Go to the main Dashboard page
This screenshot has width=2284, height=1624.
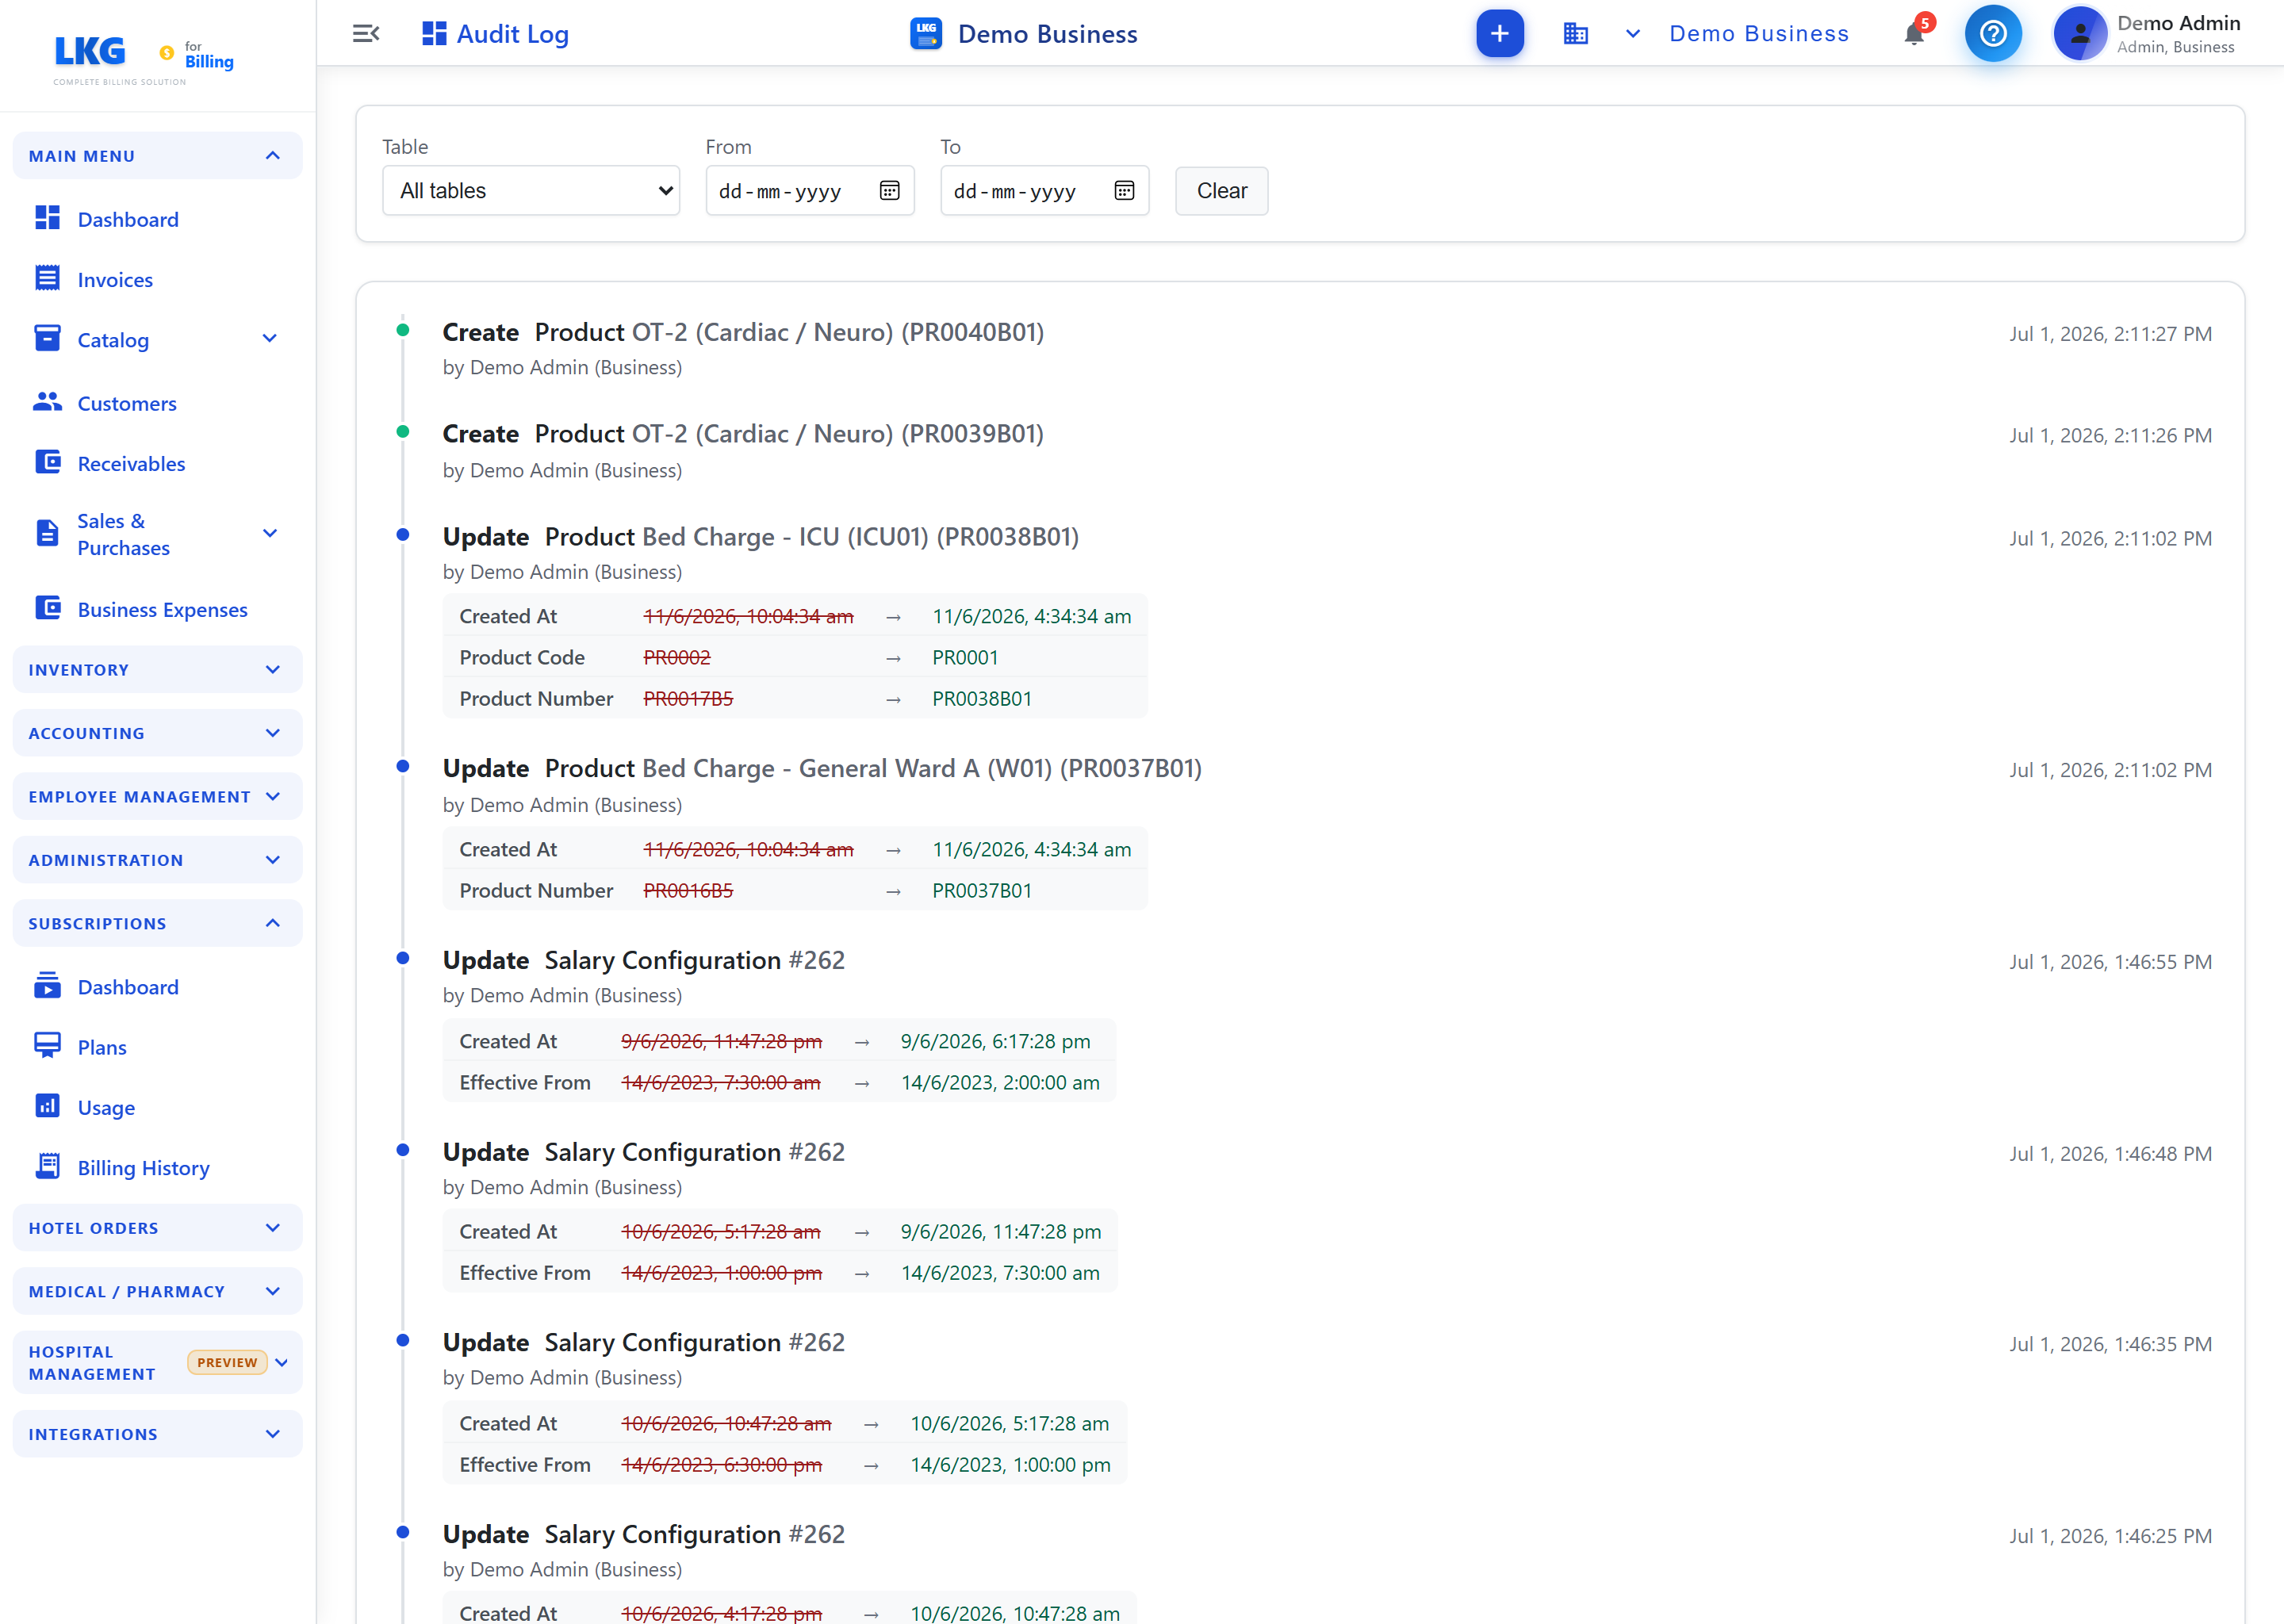tap(128, 219)
